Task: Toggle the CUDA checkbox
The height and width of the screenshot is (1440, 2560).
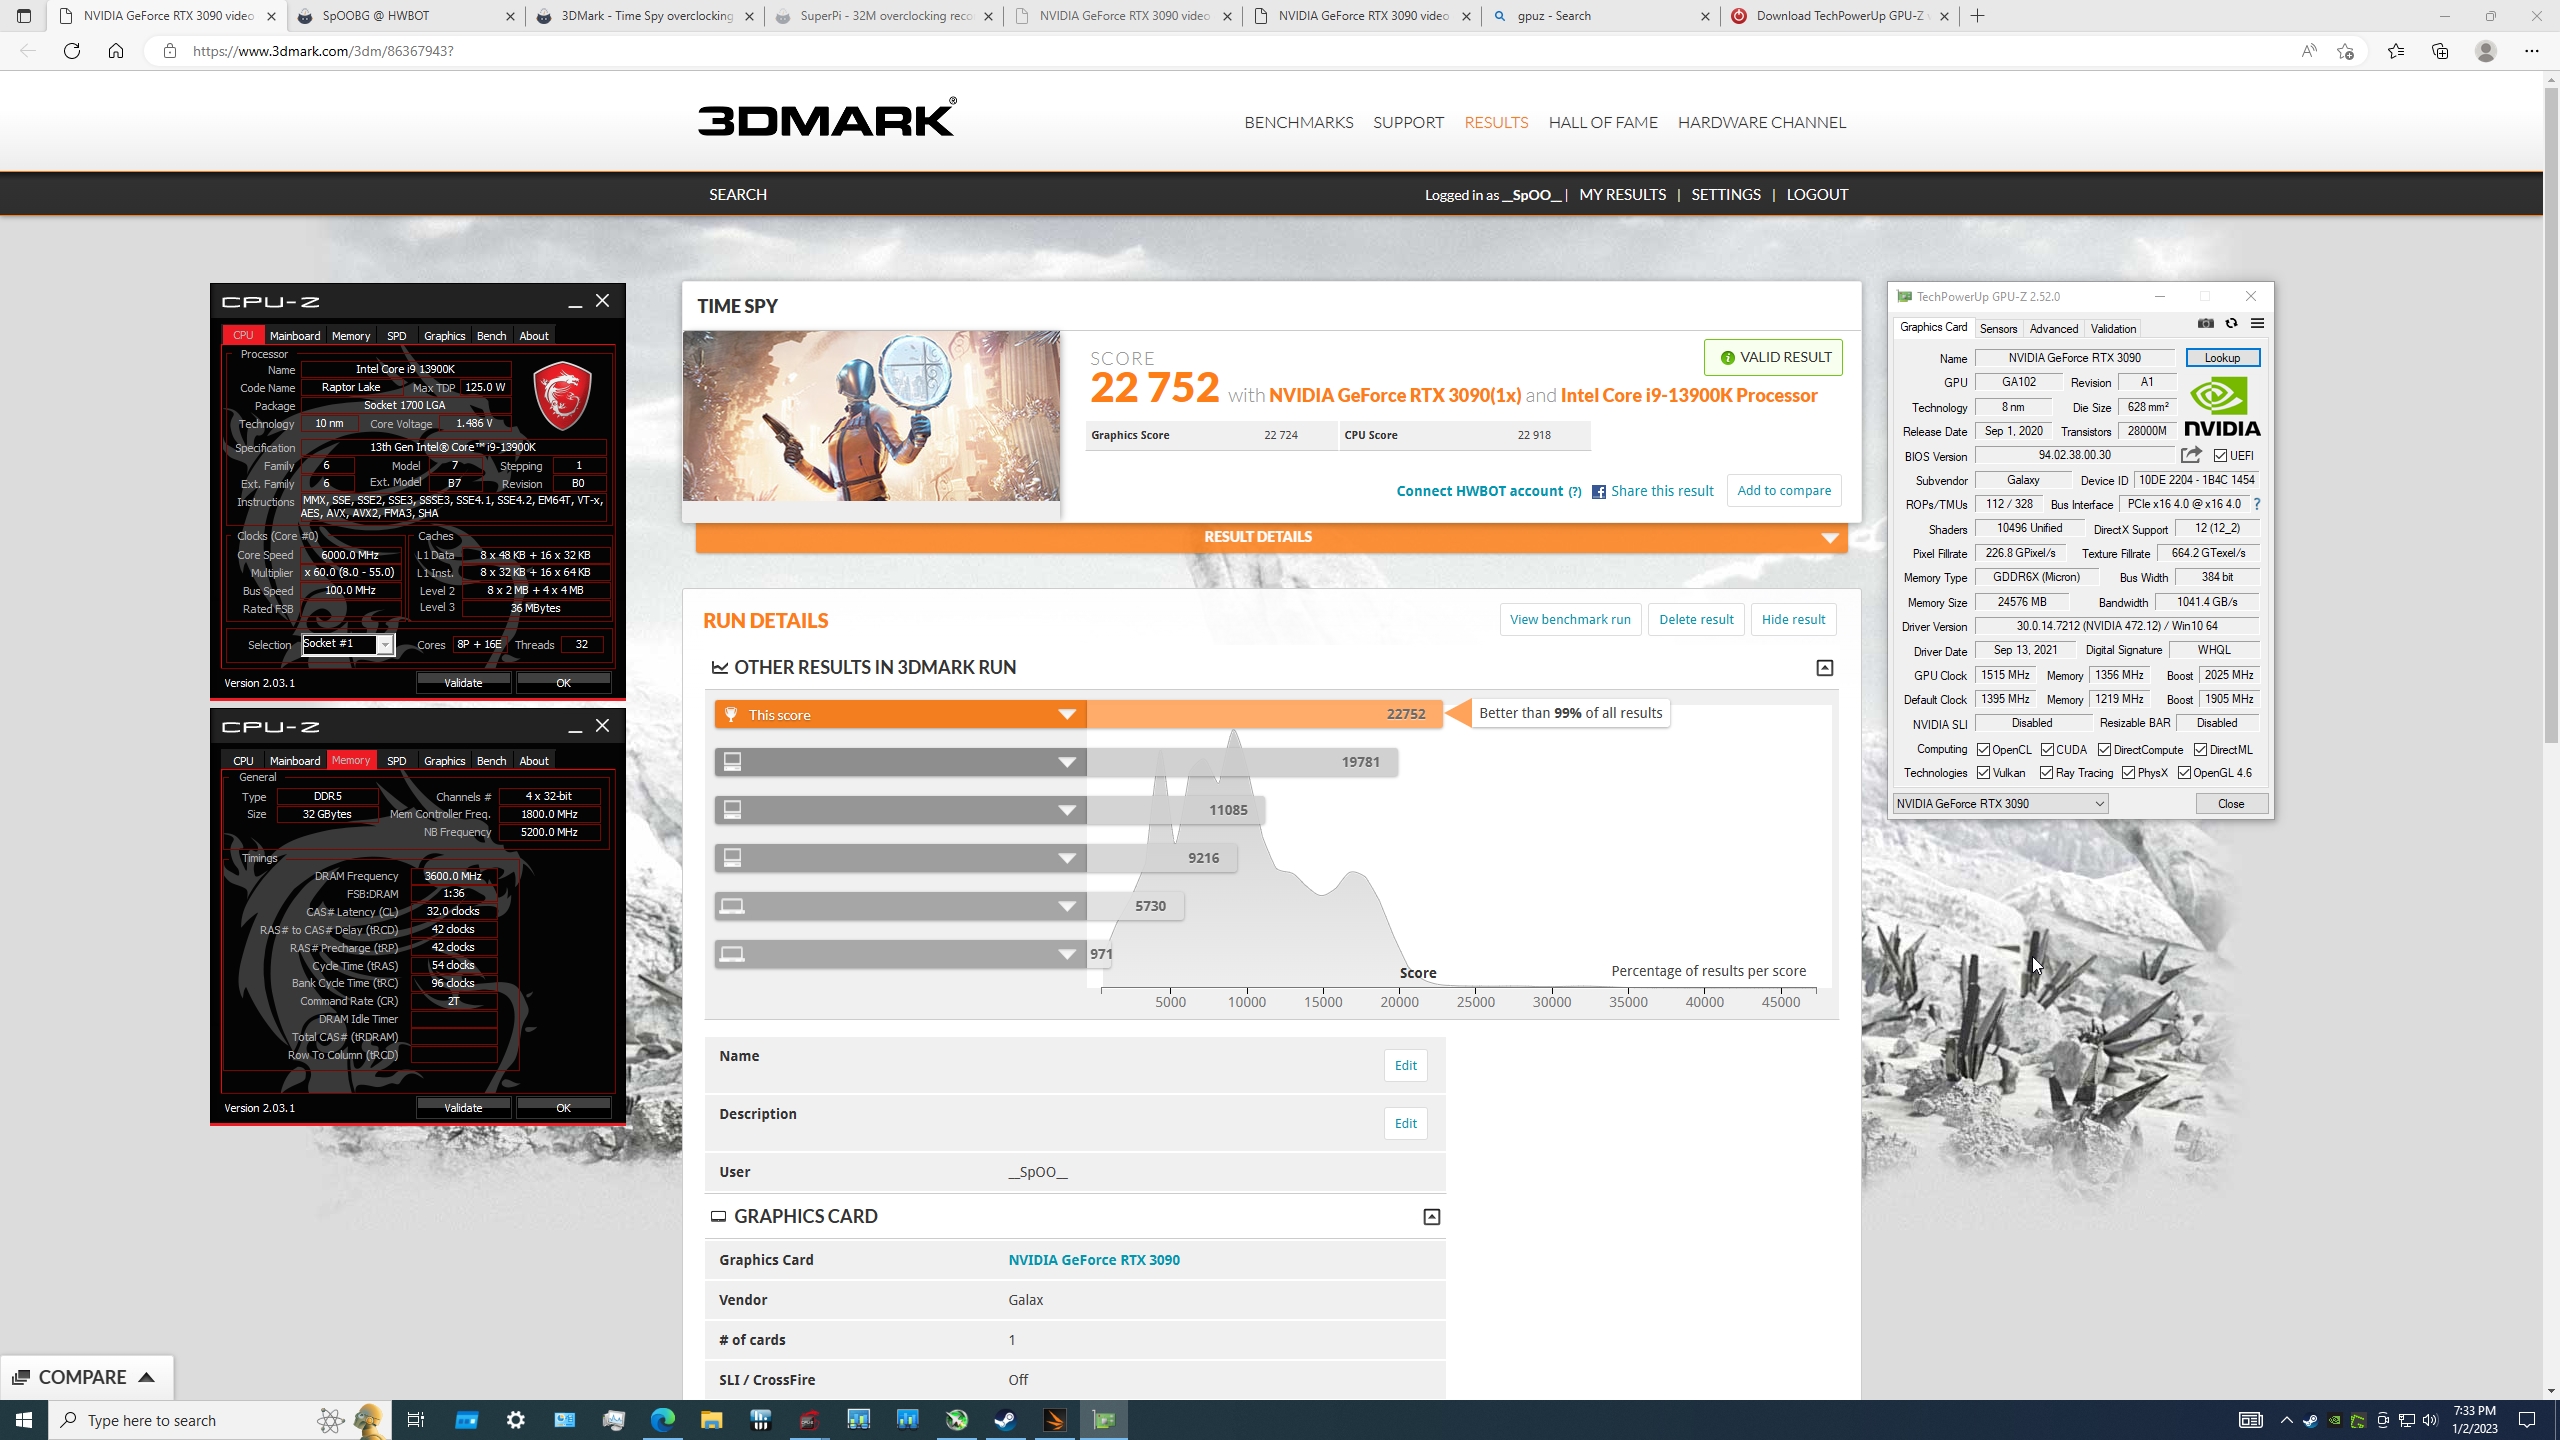Action: coord(2047,750)
